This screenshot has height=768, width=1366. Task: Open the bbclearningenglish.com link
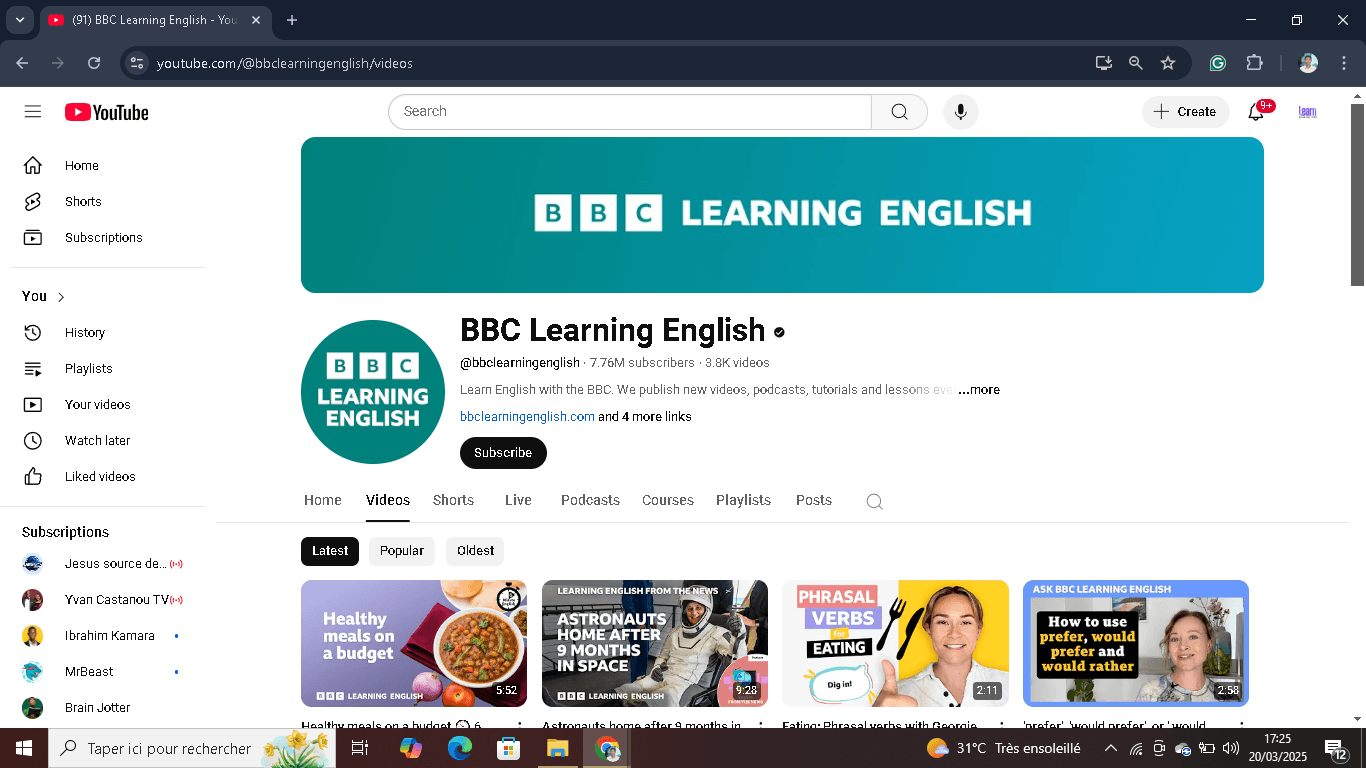click(x=527, y=416)
